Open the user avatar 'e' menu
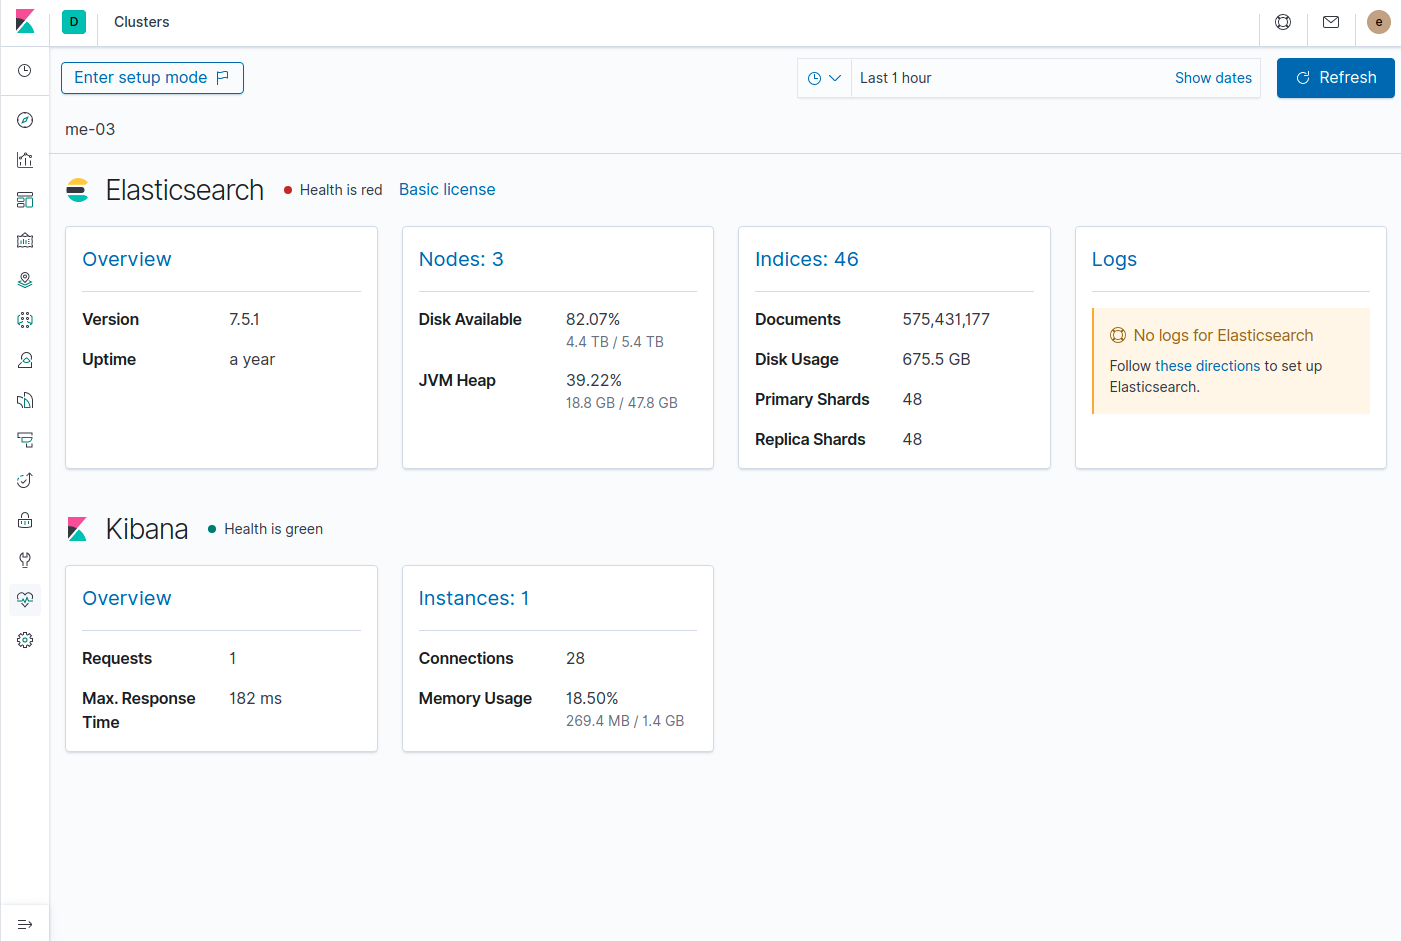The width and height of the screenshot is (1401, 941). [x=1379, y=22]
